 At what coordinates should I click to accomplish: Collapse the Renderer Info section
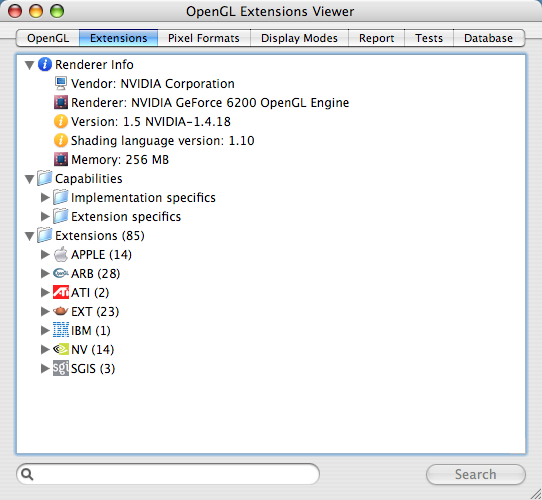click(x=29, y=65)
